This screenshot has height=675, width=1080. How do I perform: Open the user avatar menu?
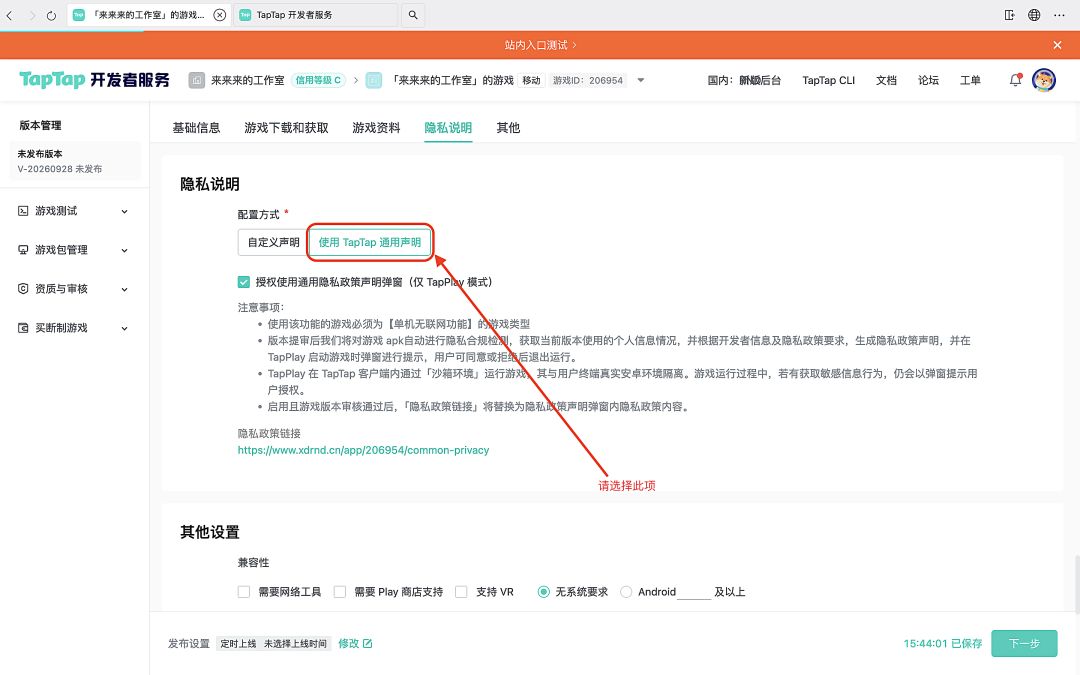1044,80
